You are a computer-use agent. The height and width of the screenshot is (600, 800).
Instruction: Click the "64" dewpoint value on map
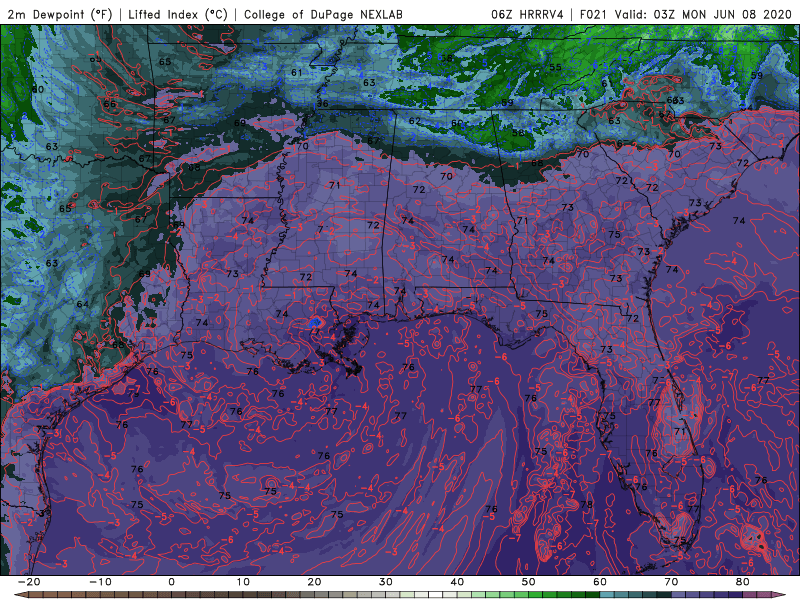click(x=83, y=304)
